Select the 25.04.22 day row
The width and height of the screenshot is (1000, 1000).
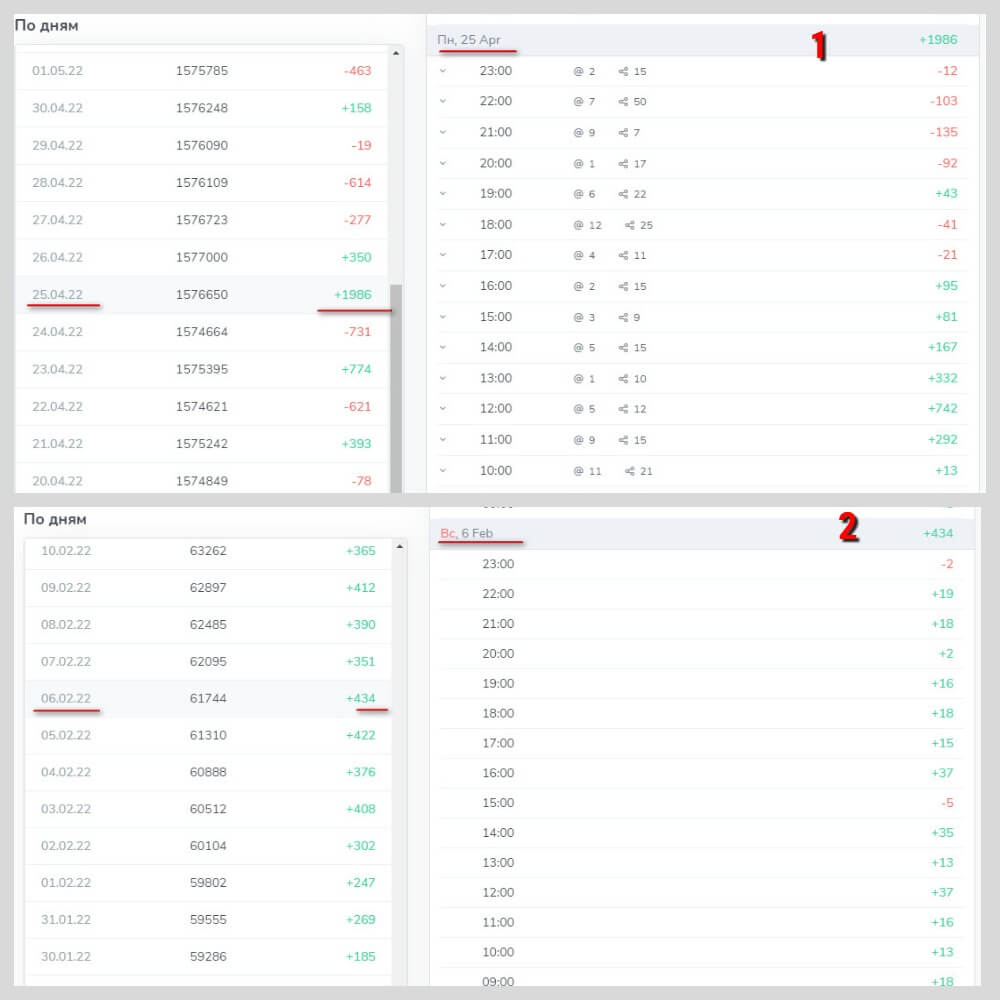200,295
